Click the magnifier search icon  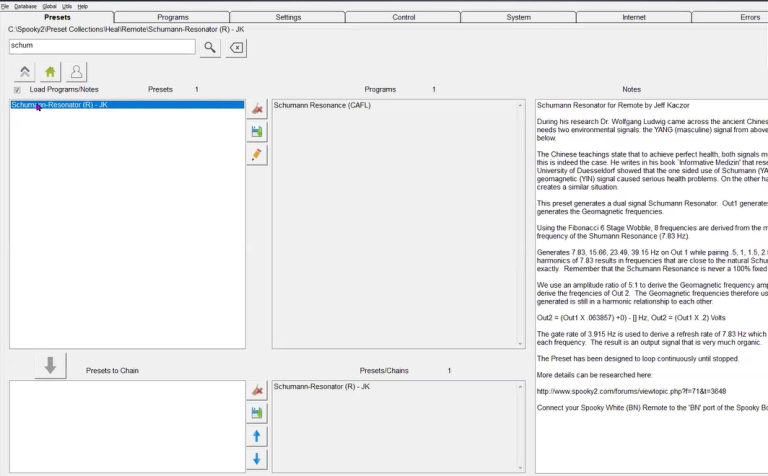[210, 47]
